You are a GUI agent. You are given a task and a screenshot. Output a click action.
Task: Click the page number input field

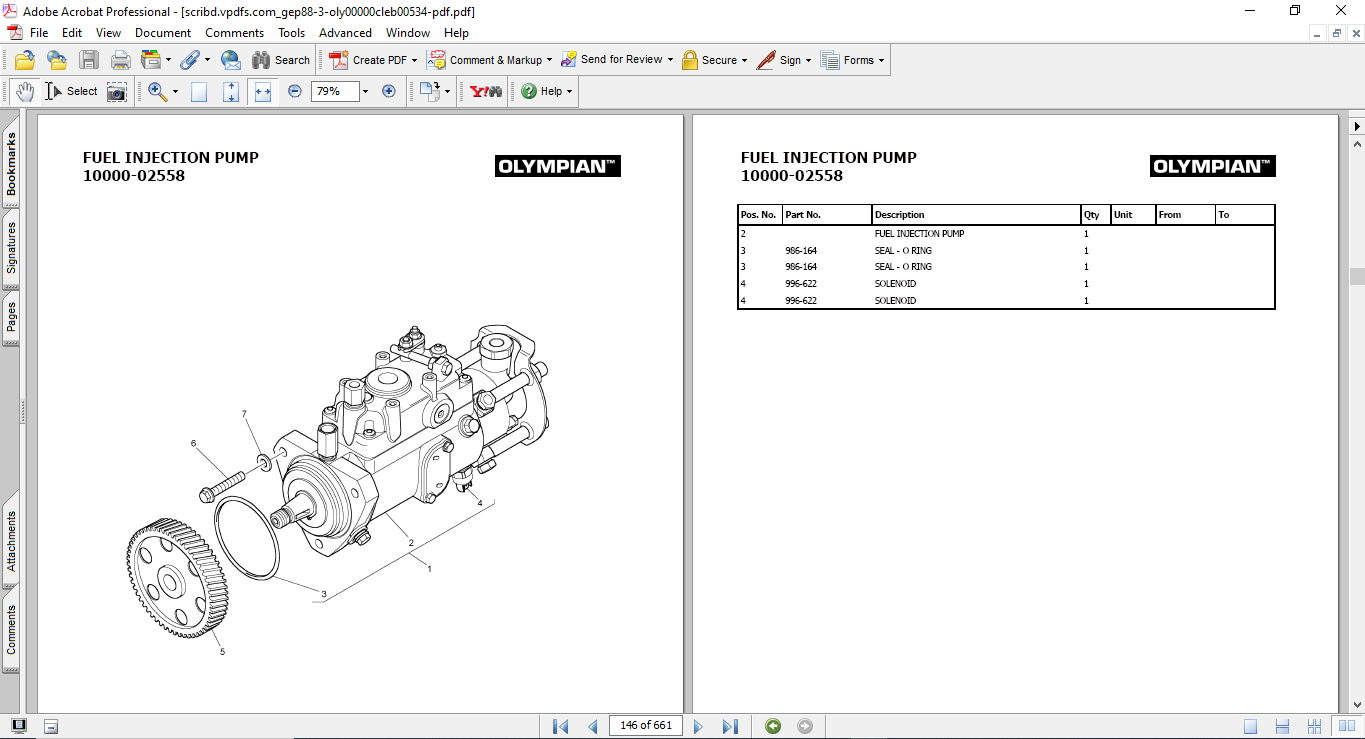click(x=645, y=726)
